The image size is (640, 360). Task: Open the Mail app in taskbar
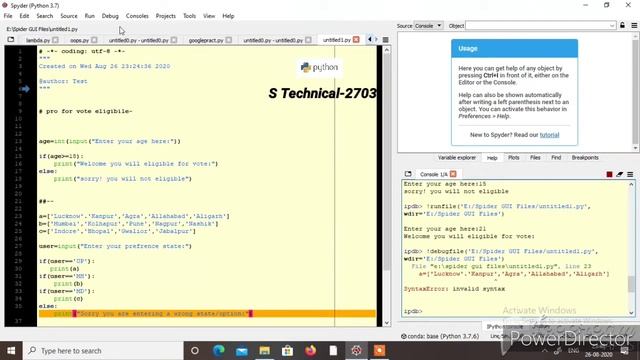click(x=242, y=351)
